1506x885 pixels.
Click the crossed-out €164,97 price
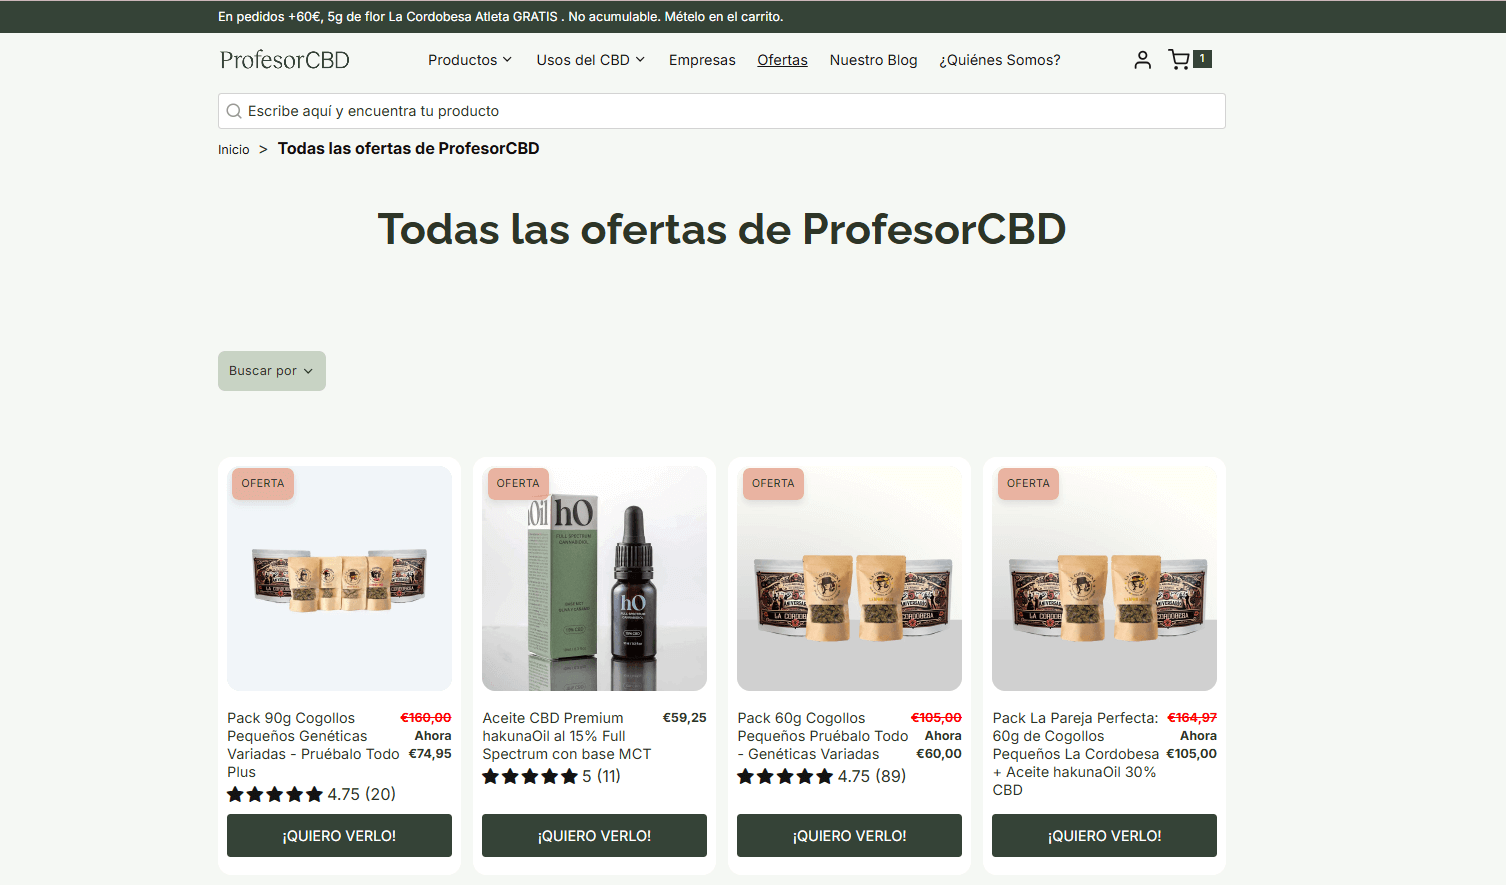(1192, 718)
